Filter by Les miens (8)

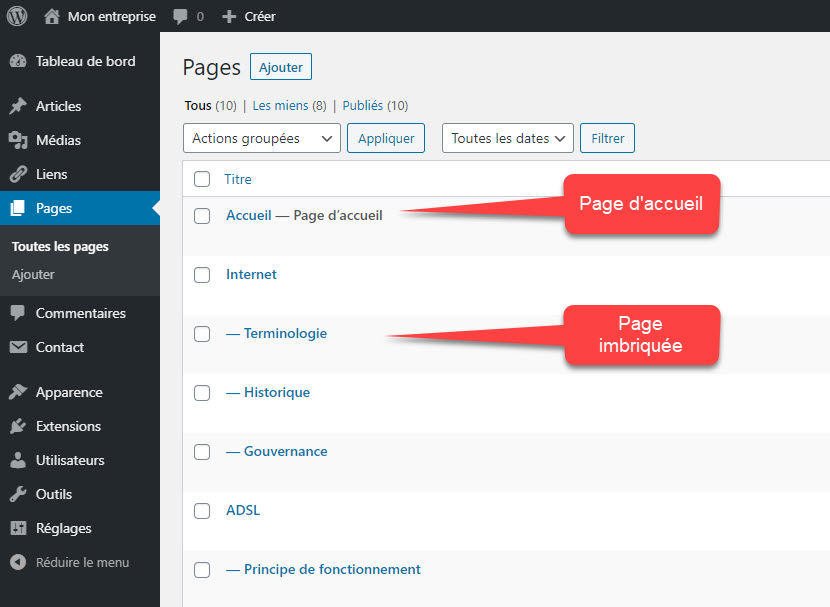coord(289,105)
